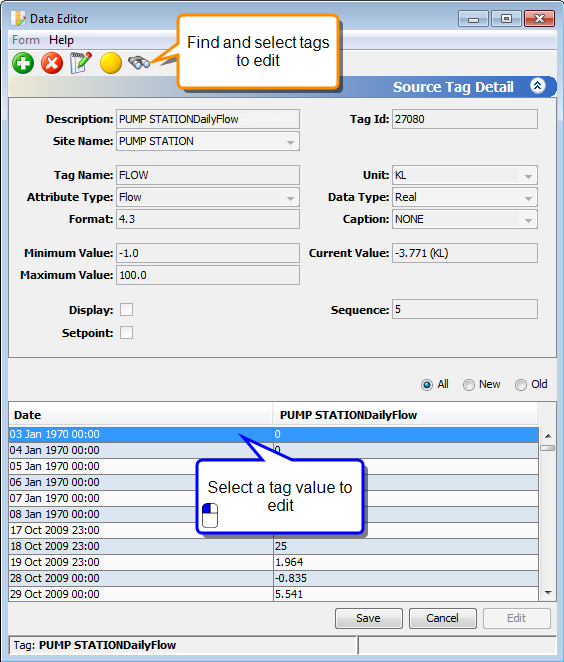Image resolution: width=564 pixels, height=662 pixels.
Task: Click the Save button
Action: tap(369, 618)
